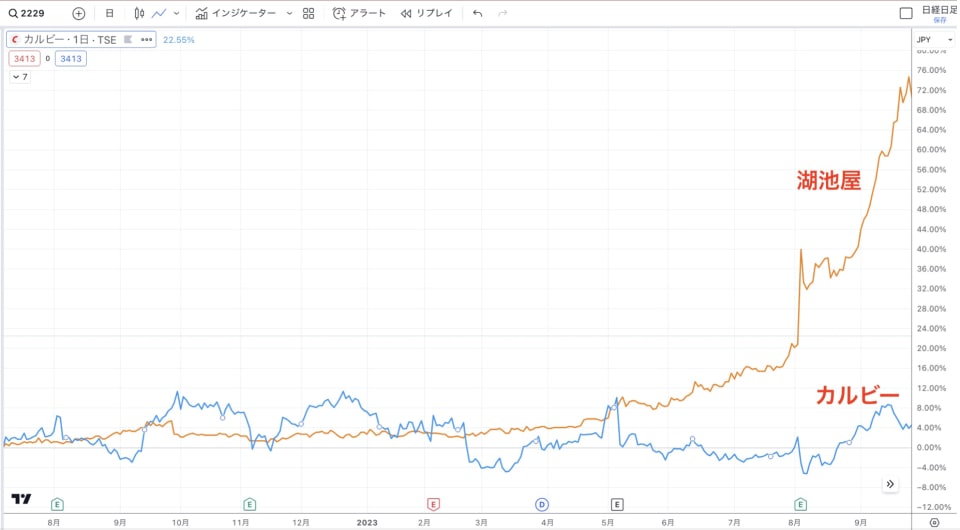Redo the action arrow

[x=503, y=13]
